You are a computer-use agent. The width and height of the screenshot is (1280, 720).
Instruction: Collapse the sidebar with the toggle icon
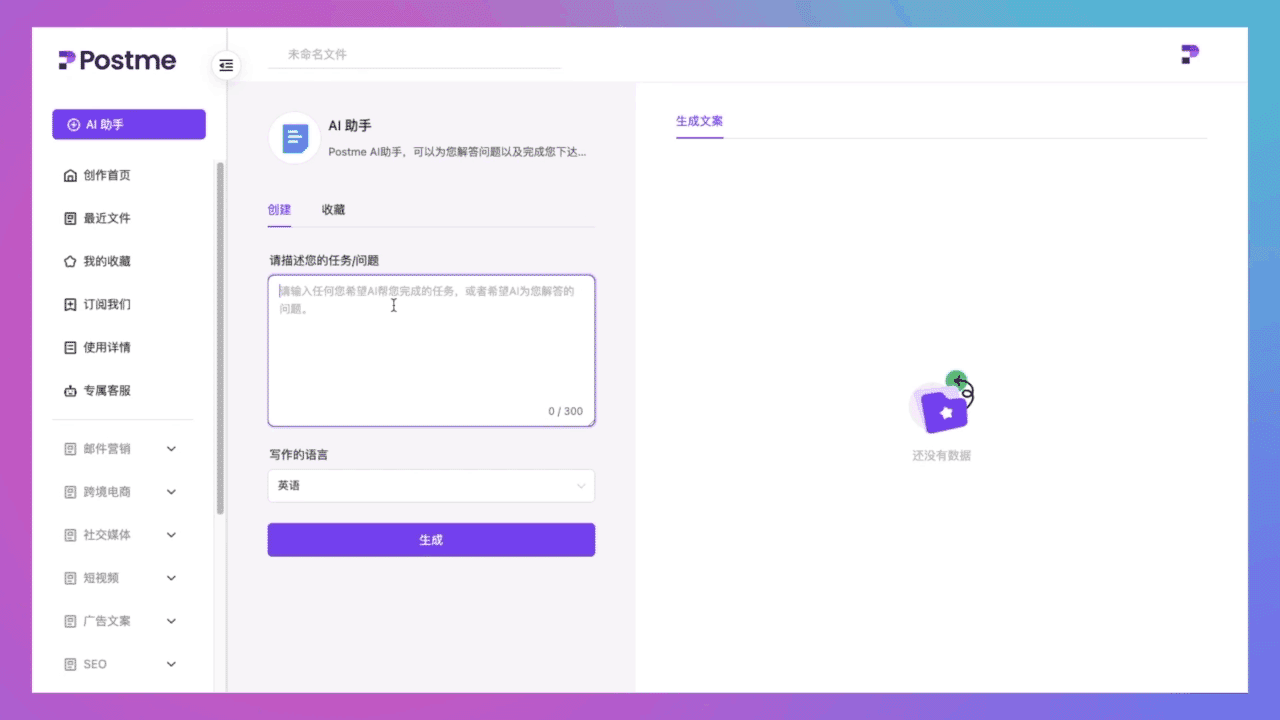click(x=226, y=65)
